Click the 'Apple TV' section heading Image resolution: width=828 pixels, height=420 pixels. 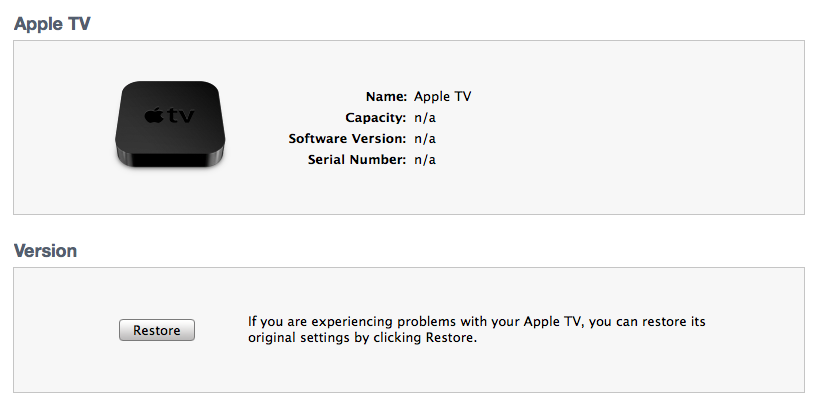tap(52, 23)
